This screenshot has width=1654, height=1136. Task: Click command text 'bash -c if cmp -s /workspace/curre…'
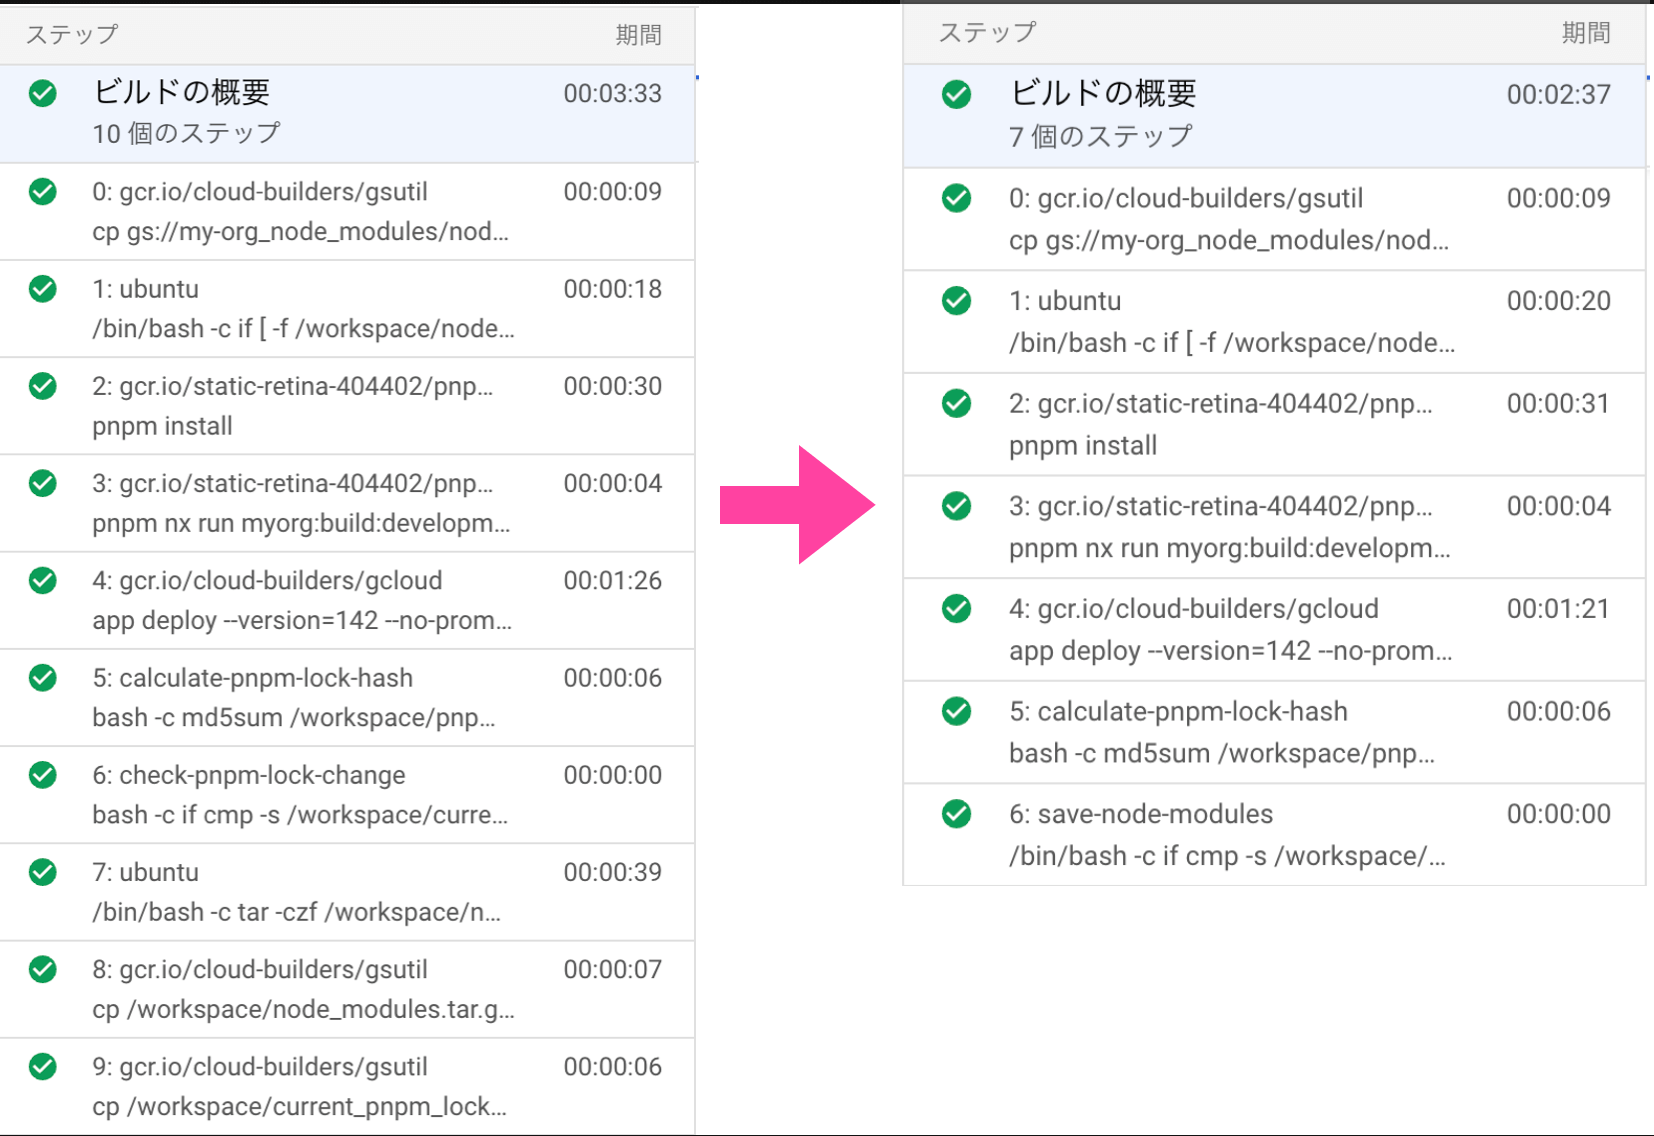point(300,815)
